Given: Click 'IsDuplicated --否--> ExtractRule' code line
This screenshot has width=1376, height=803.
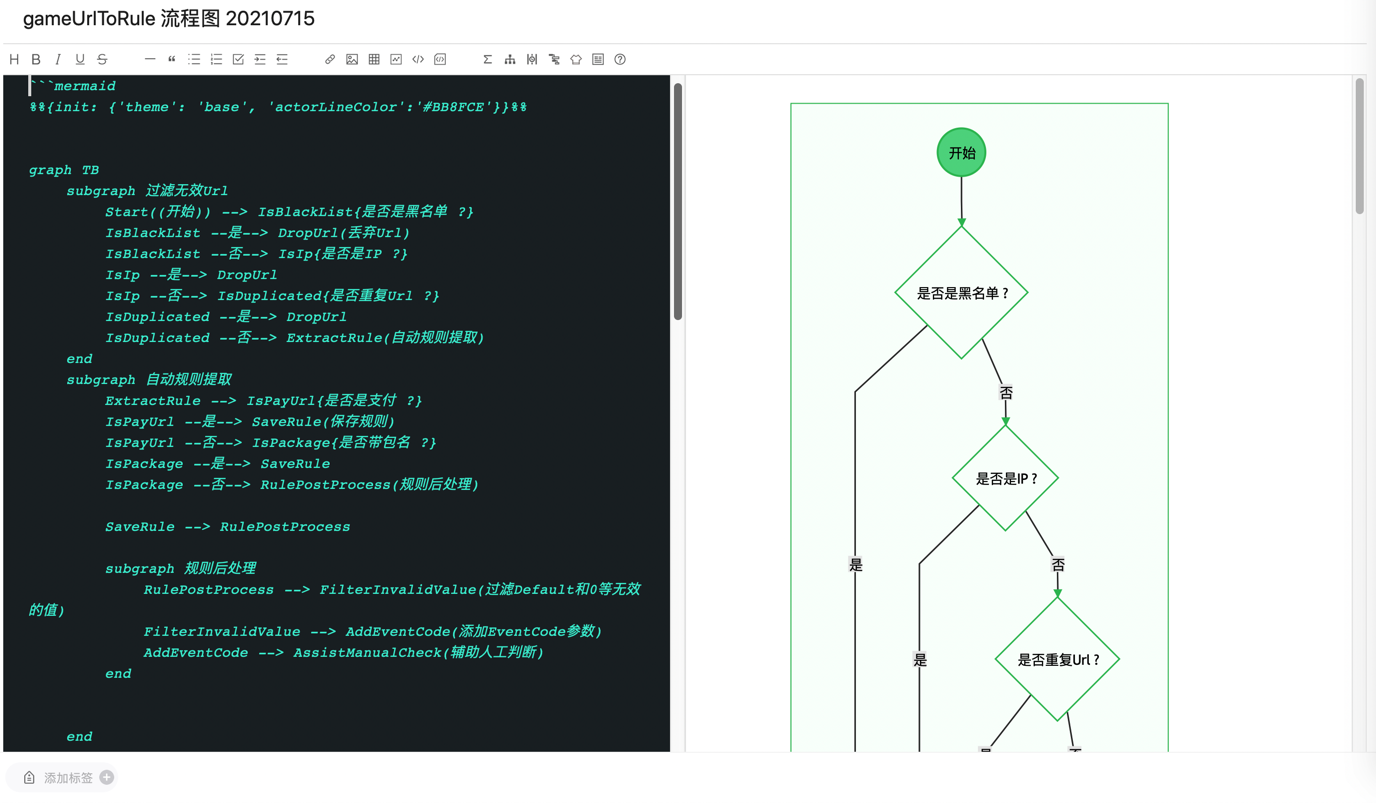Looking at the screenshot, I should [294, 338].
